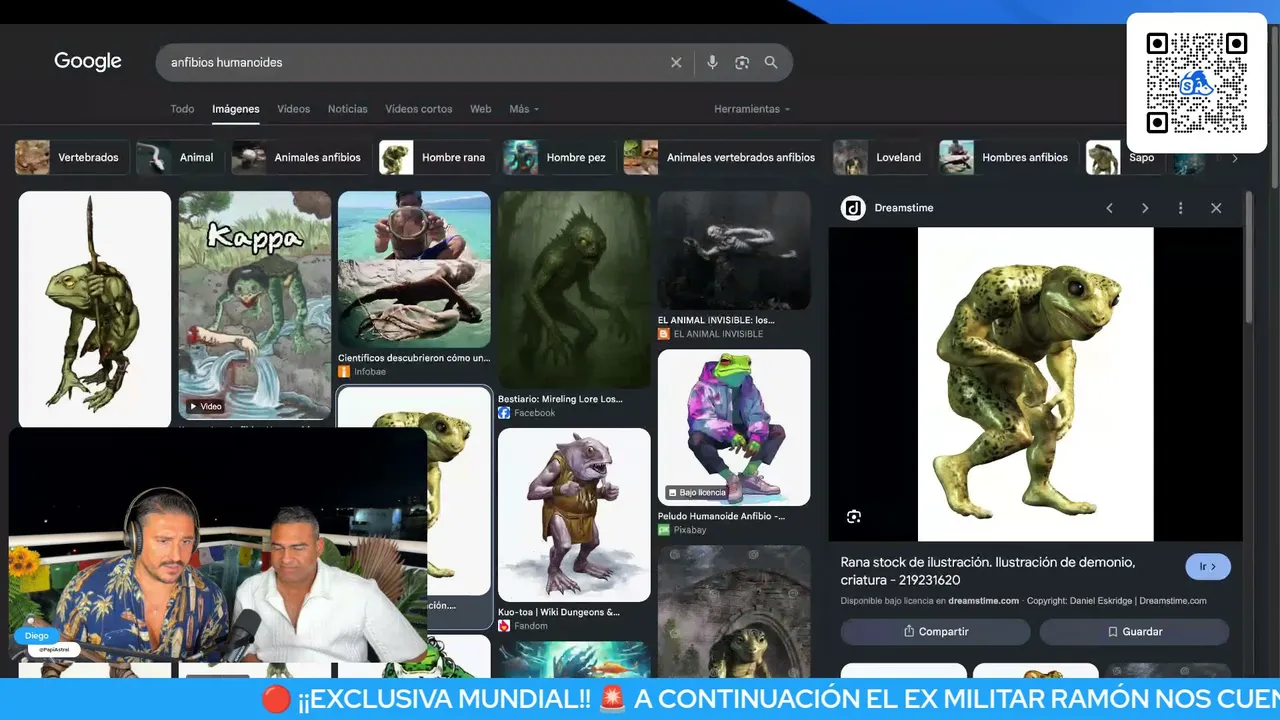The height and width of the screenshot is (720, 1280).
Task: Click the Dreamstime source name in panel
Action: pos(904,208)
